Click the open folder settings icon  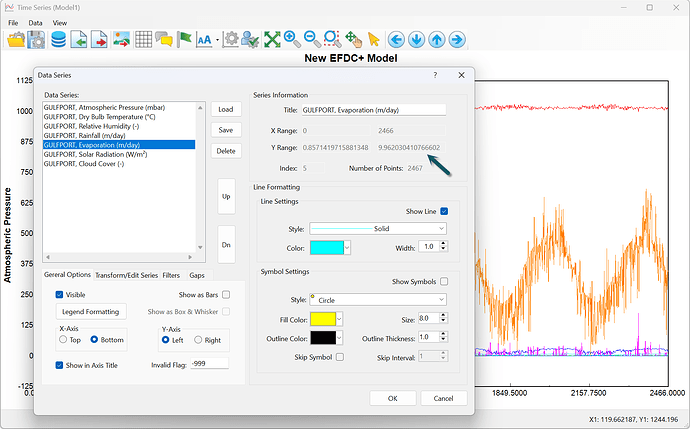tap(16, 40)
